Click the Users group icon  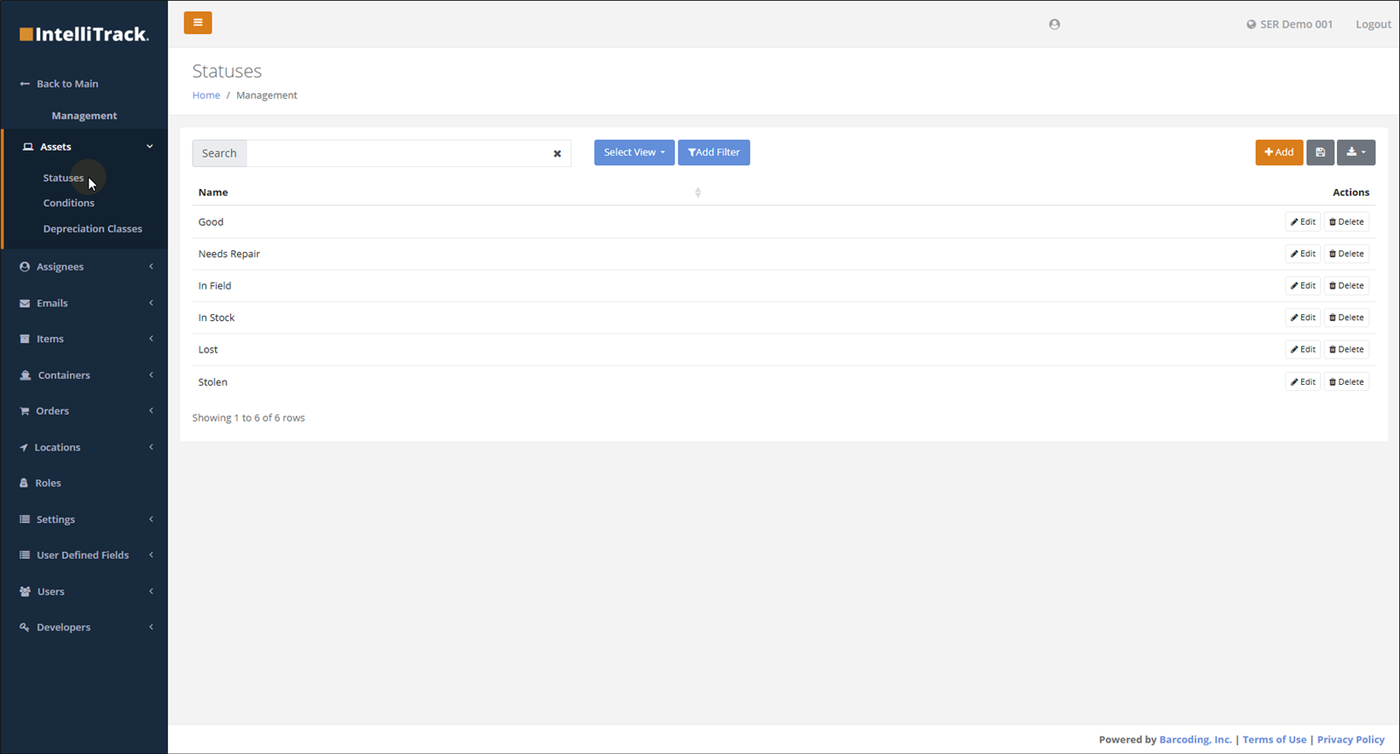(x=25, y=591)
